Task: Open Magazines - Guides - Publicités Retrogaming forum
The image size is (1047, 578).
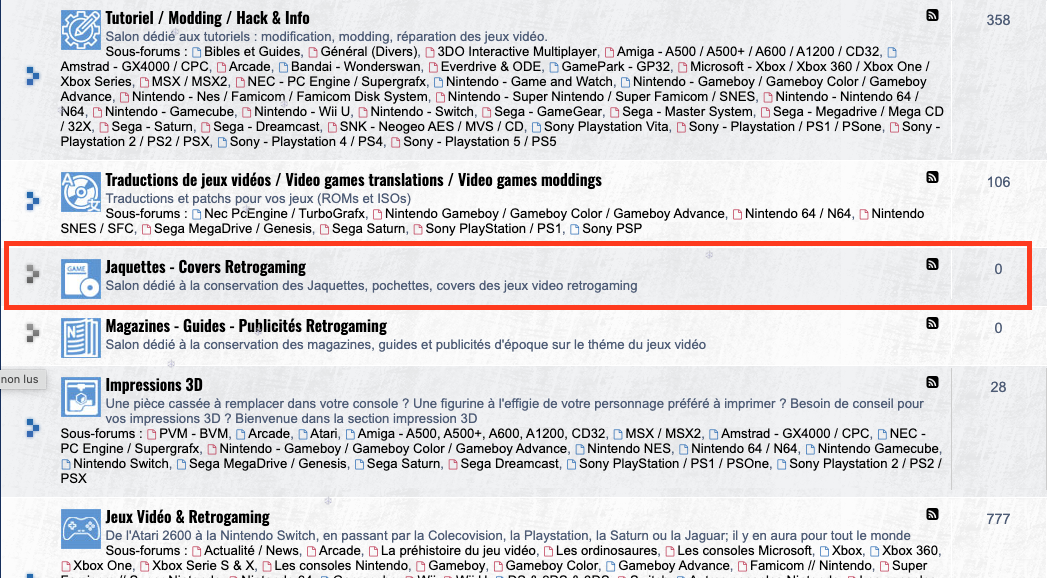Action: [x=246, y=326]
